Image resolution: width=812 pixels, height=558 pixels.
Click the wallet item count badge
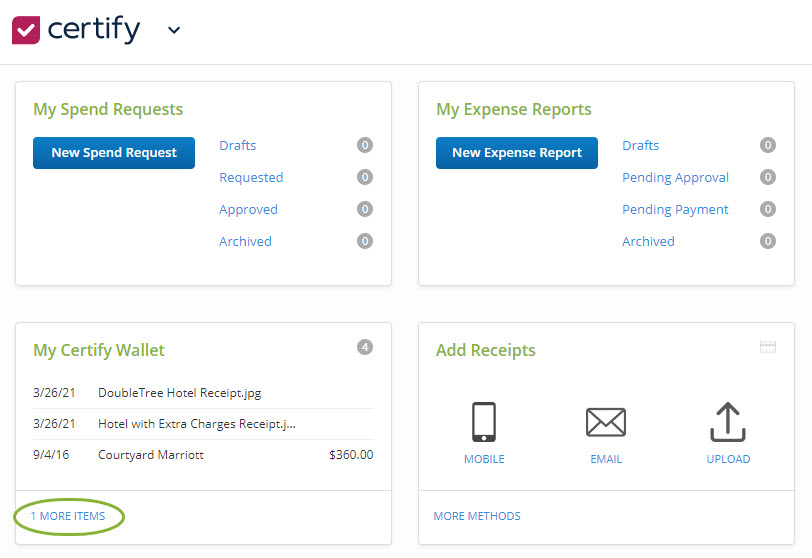pos(365,347)
